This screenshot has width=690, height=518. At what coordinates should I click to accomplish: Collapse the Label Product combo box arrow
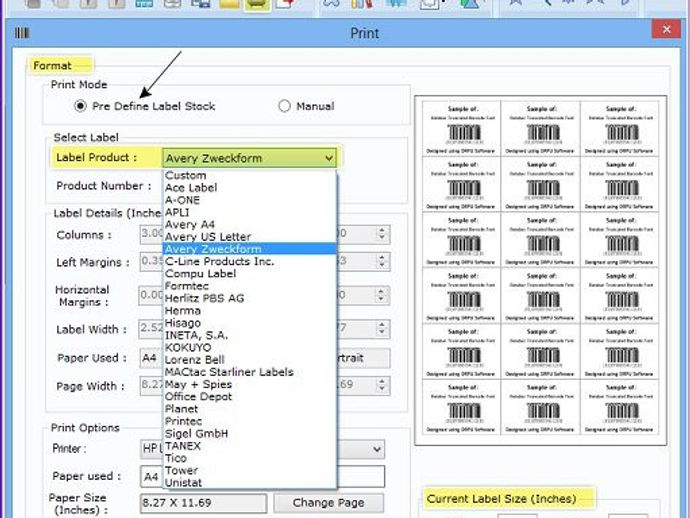click(x=328, y=158)
